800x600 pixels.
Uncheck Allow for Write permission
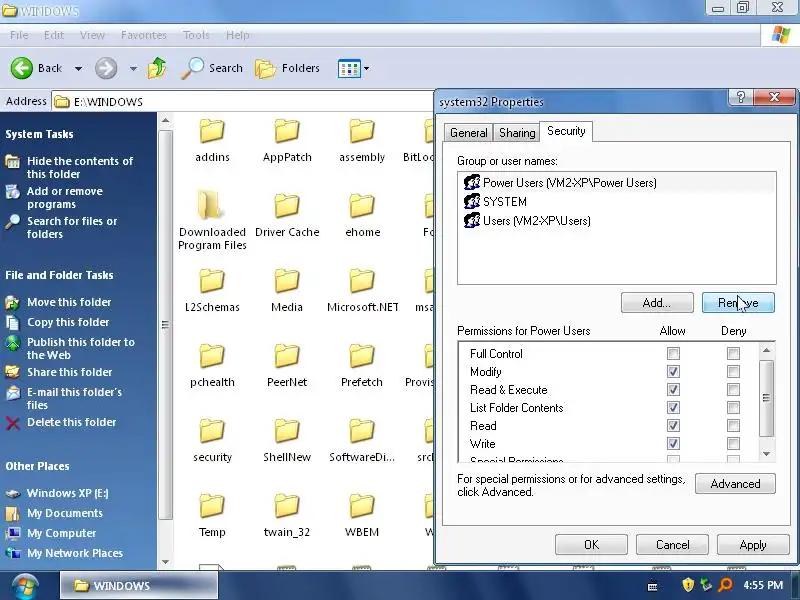(673, 443)
